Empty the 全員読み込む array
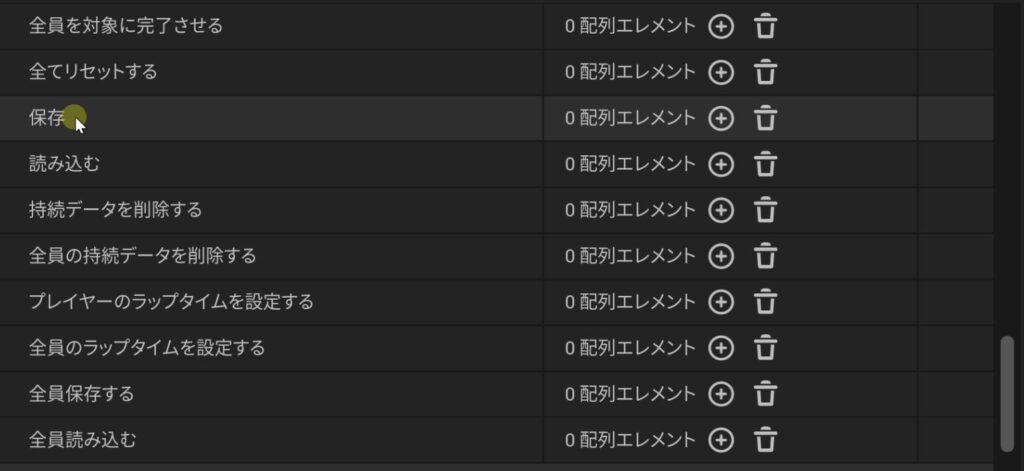 coord(765,440)
